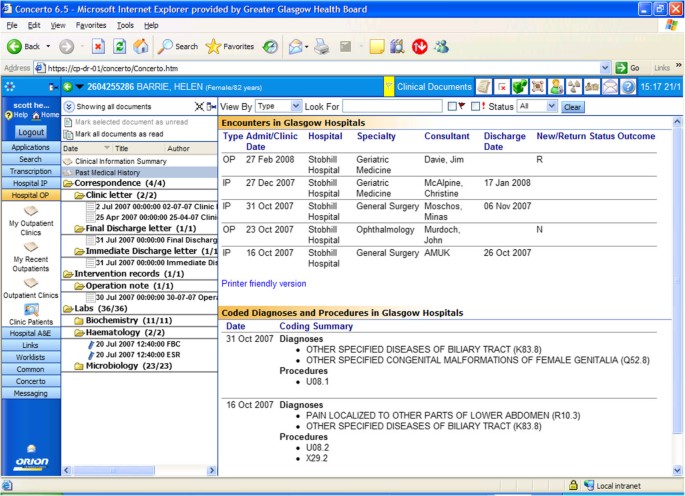Click the Clinic Patients icon in sidebar

pos(30,310)
